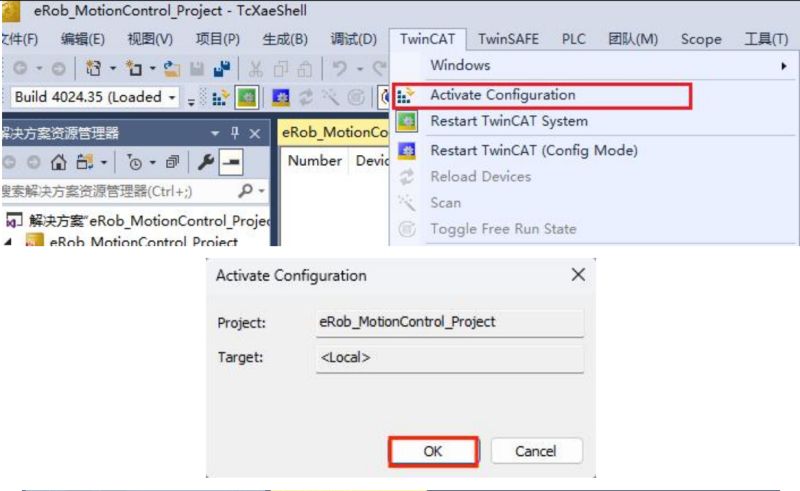800x491 pixels.
Task: Go to Home in Solution Explorer
Action: [x=59, y=162]
